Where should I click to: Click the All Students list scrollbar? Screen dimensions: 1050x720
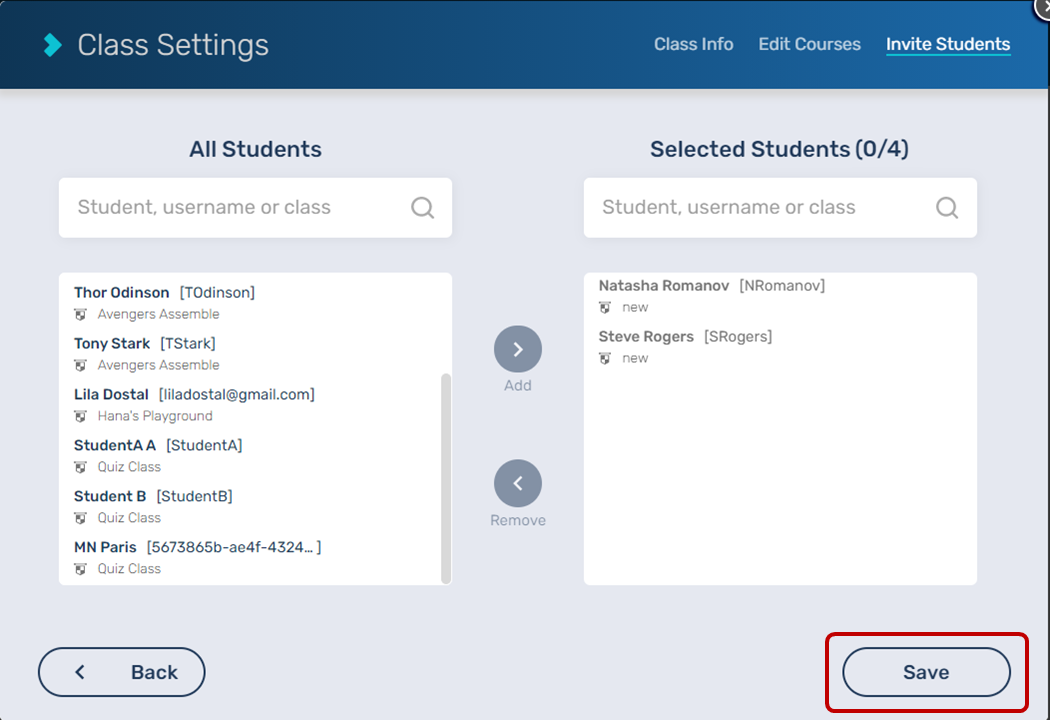(446, 478)
